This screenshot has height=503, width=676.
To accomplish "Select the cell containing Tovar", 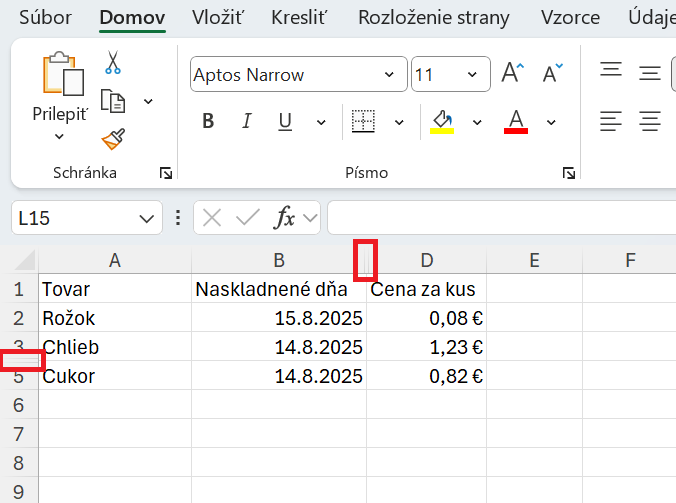I will pos(115,289).
